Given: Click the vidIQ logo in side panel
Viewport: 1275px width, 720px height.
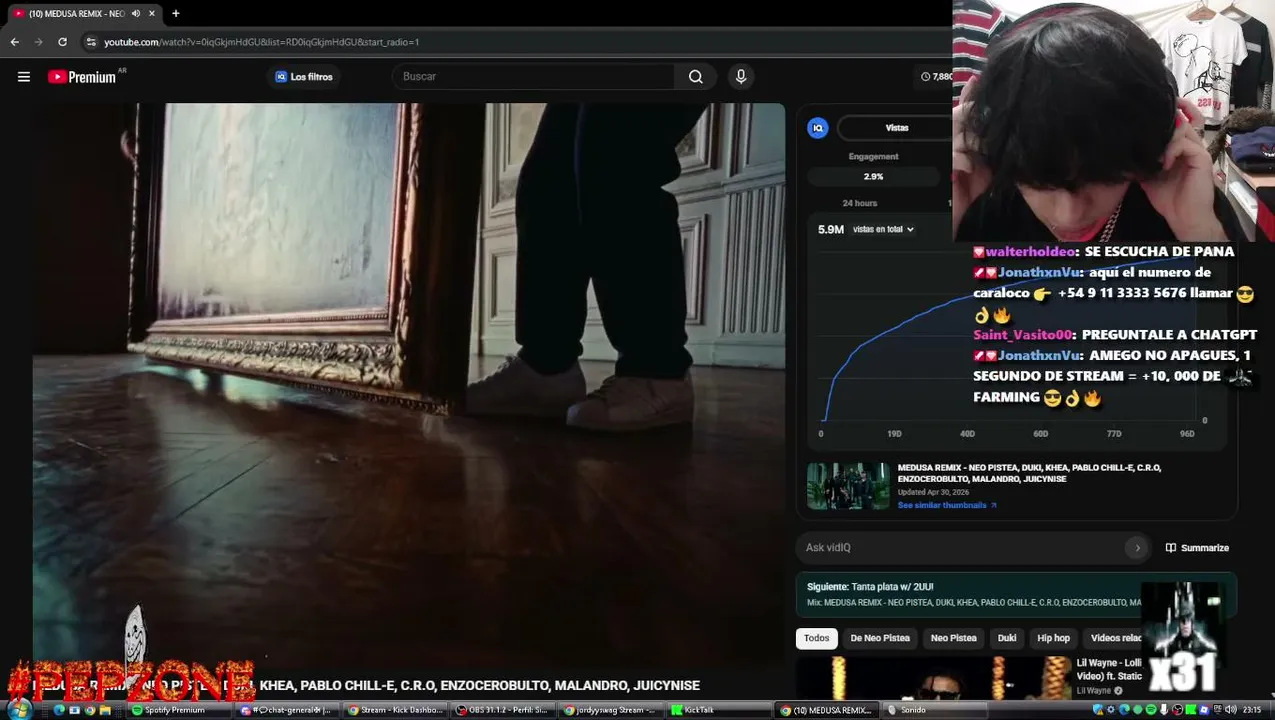Looking at the screenshot, I should click(818, 128).
